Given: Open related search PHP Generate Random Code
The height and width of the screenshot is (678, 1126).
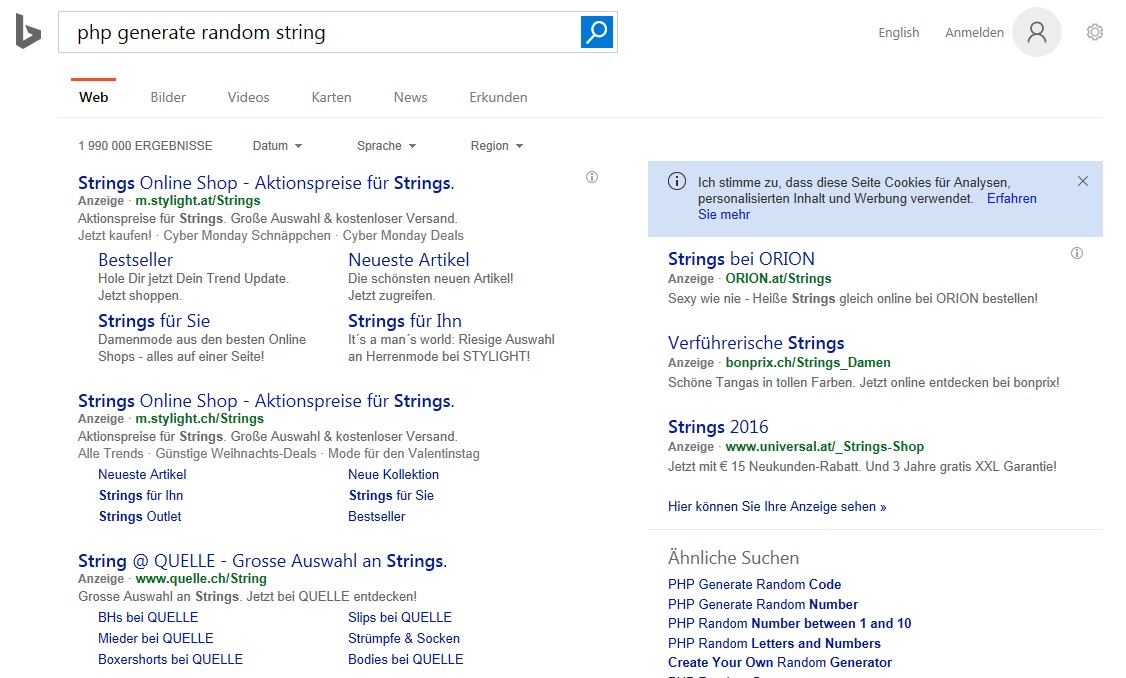Looking at the screenshot, I should pyautogui.click(x=754, y=584).
